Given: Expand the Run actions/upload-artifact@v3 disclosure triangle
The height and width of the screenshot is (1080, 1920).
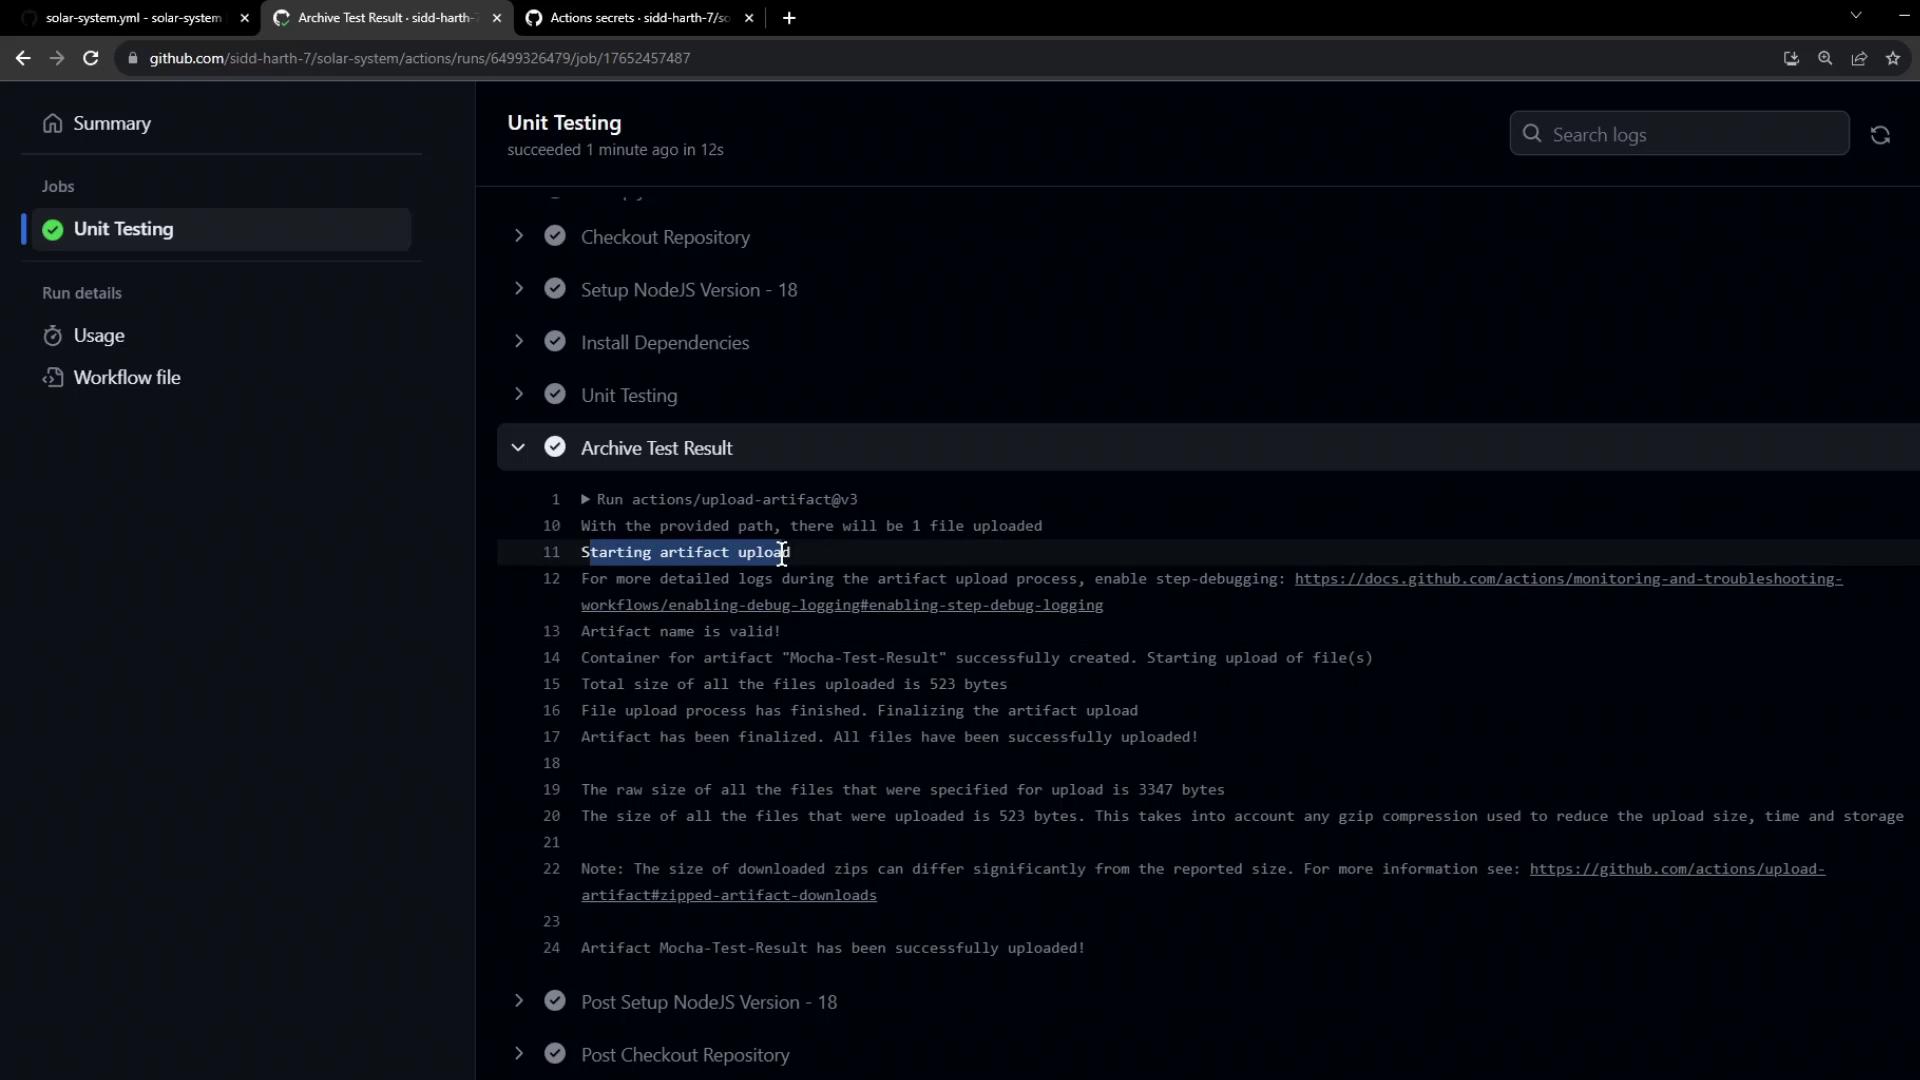Looking at the screenshot, I should [586, 499].
